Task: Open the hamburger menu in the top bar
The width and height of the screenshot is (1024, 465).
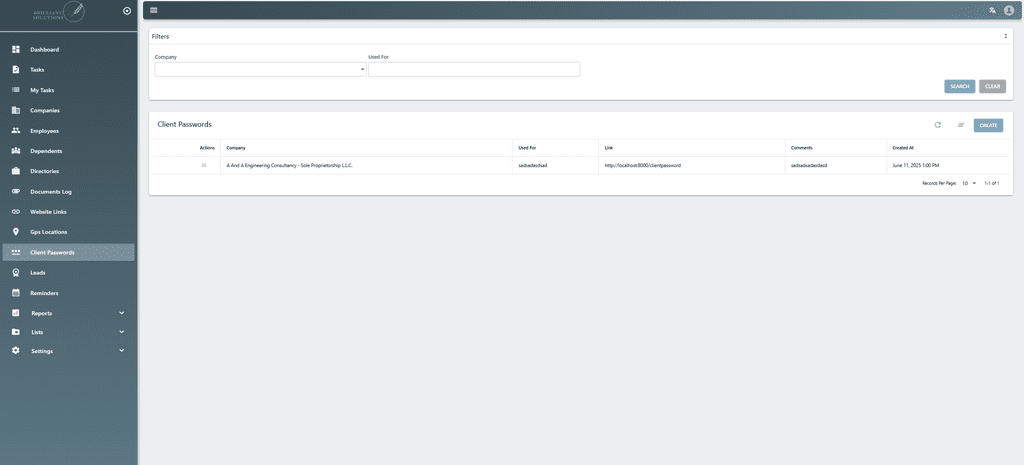Action: click(153, 10)
